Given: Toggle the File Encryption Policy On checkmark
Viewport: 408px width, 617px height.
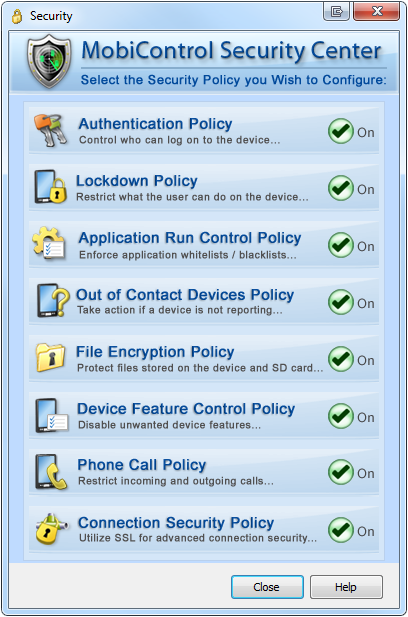Looking at the screenshot, I should pos(341,359).
